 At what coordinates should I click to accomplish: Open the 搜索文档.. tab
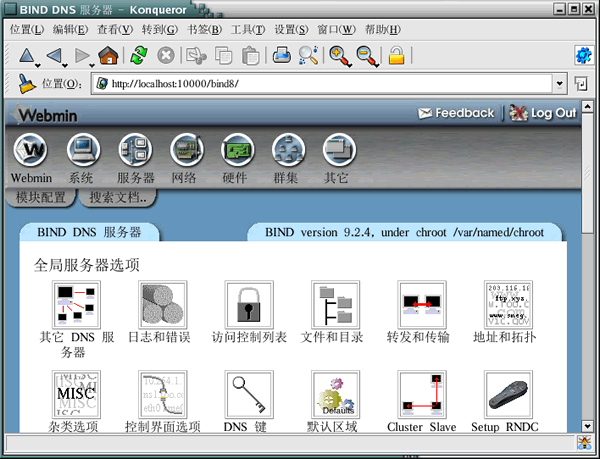[118, 198]
